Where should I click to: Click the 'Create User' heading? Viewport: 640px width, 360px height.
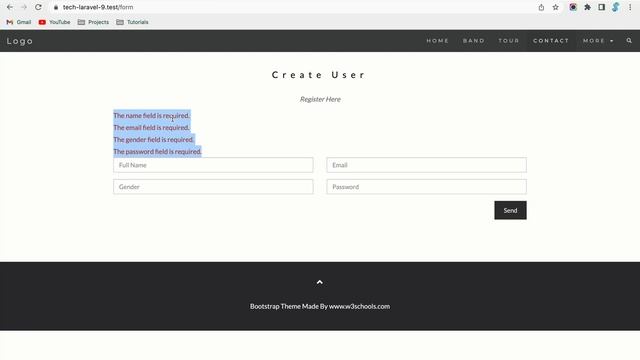(320, 75)
